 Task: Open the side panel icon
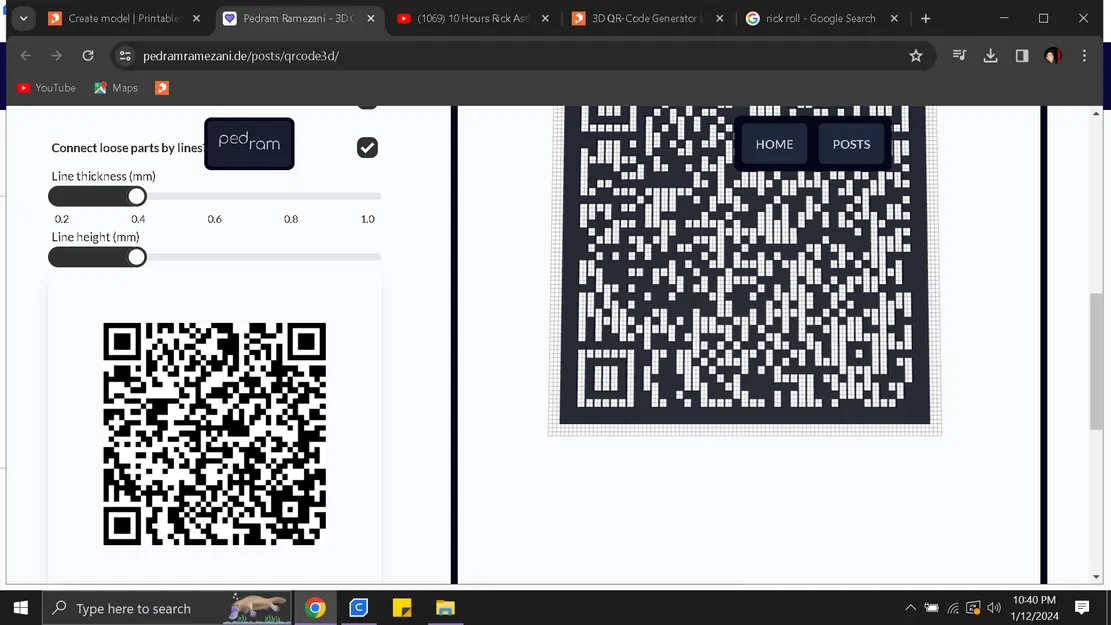[1022, 56]
